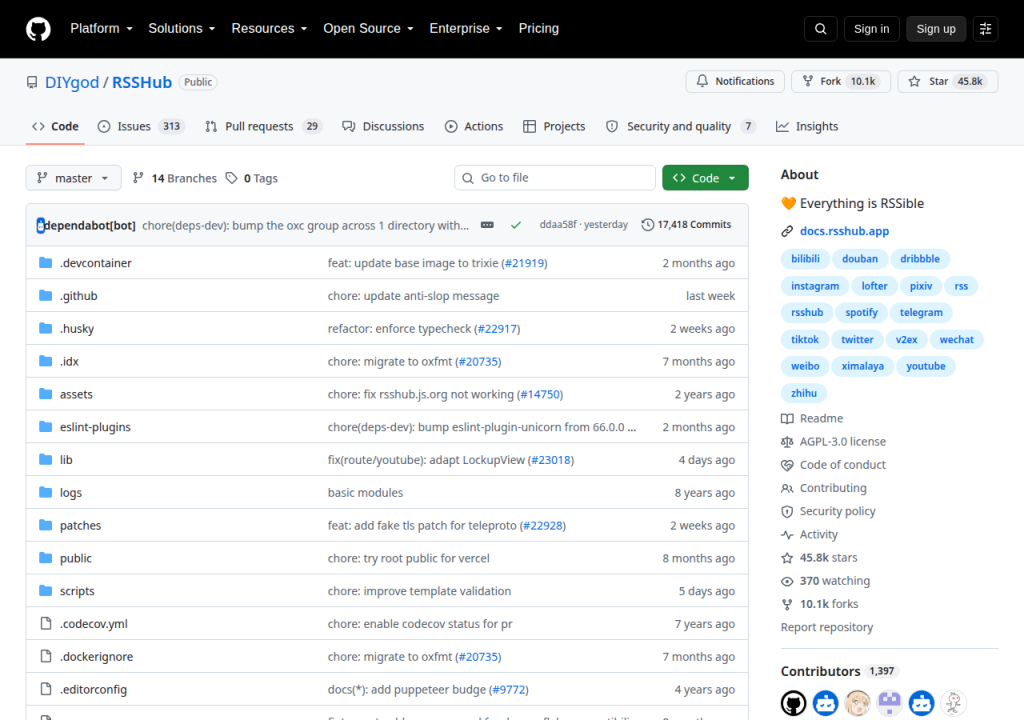Open the docs.rsshub.app link

(844, 231)
